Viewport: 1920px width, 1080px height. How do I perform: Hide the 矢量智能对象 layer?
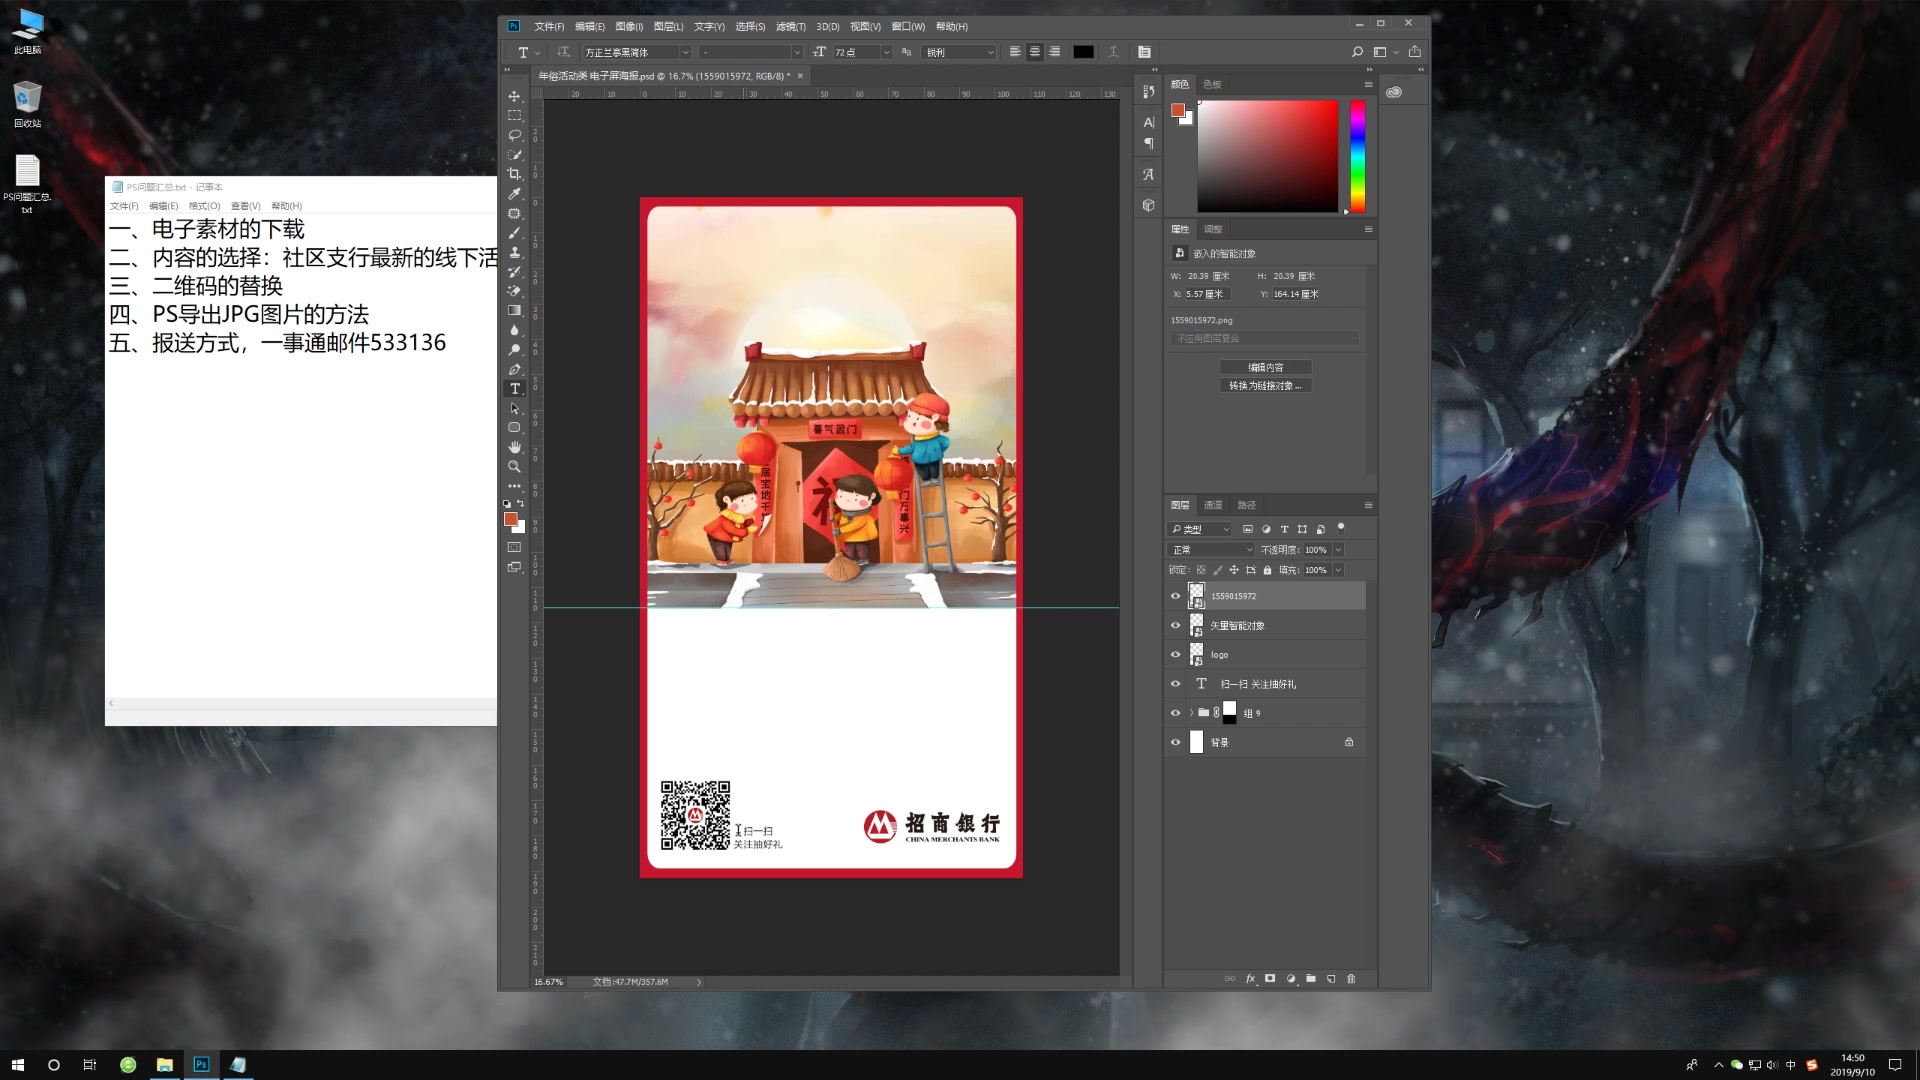pos(1175,626)
